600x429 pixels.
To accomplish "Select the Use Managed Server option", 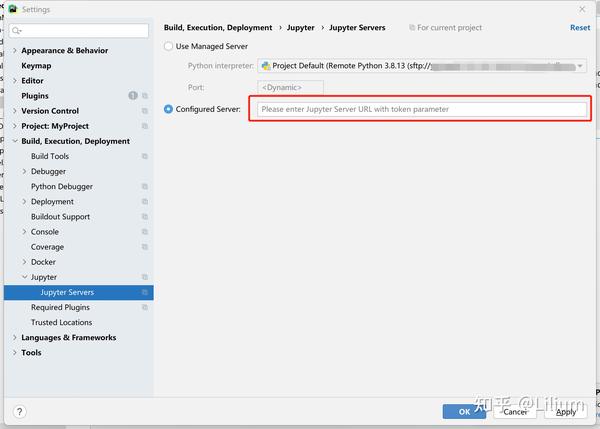I will tap(168, 47).
